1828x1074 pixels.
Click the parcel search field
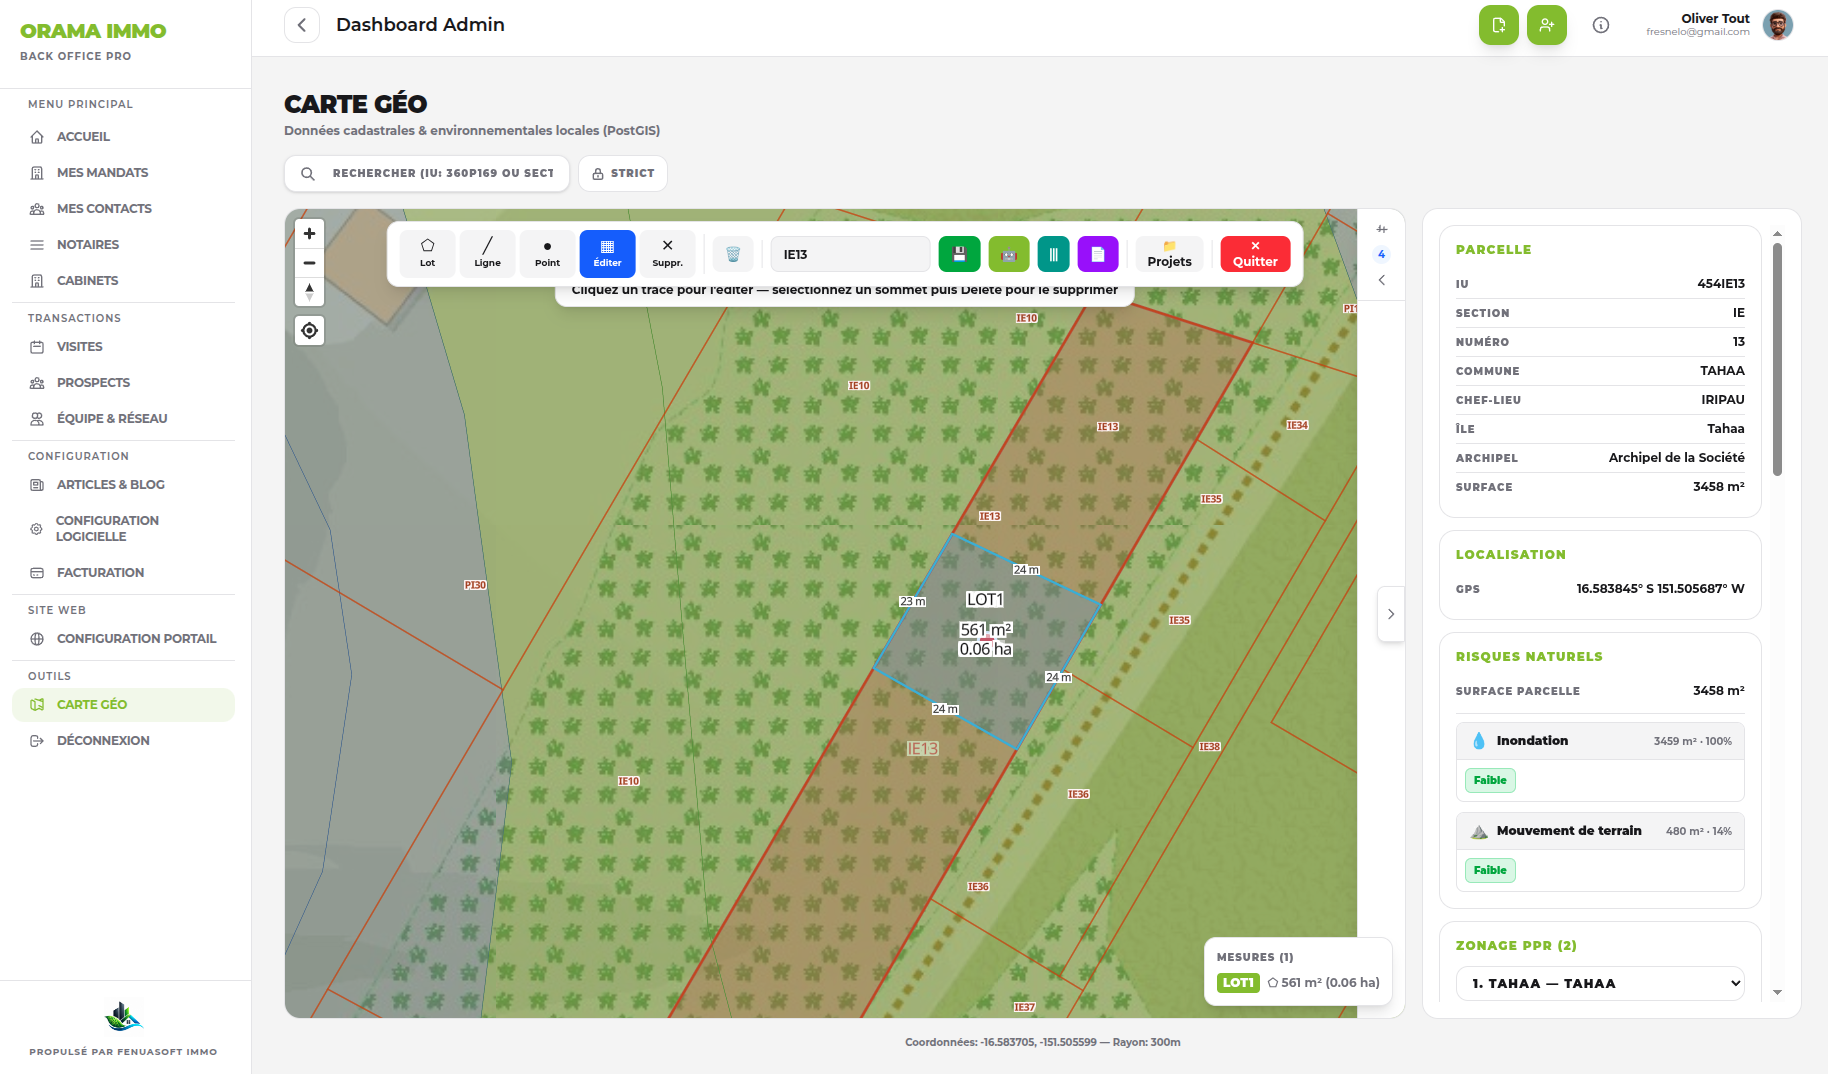[427, 173]
